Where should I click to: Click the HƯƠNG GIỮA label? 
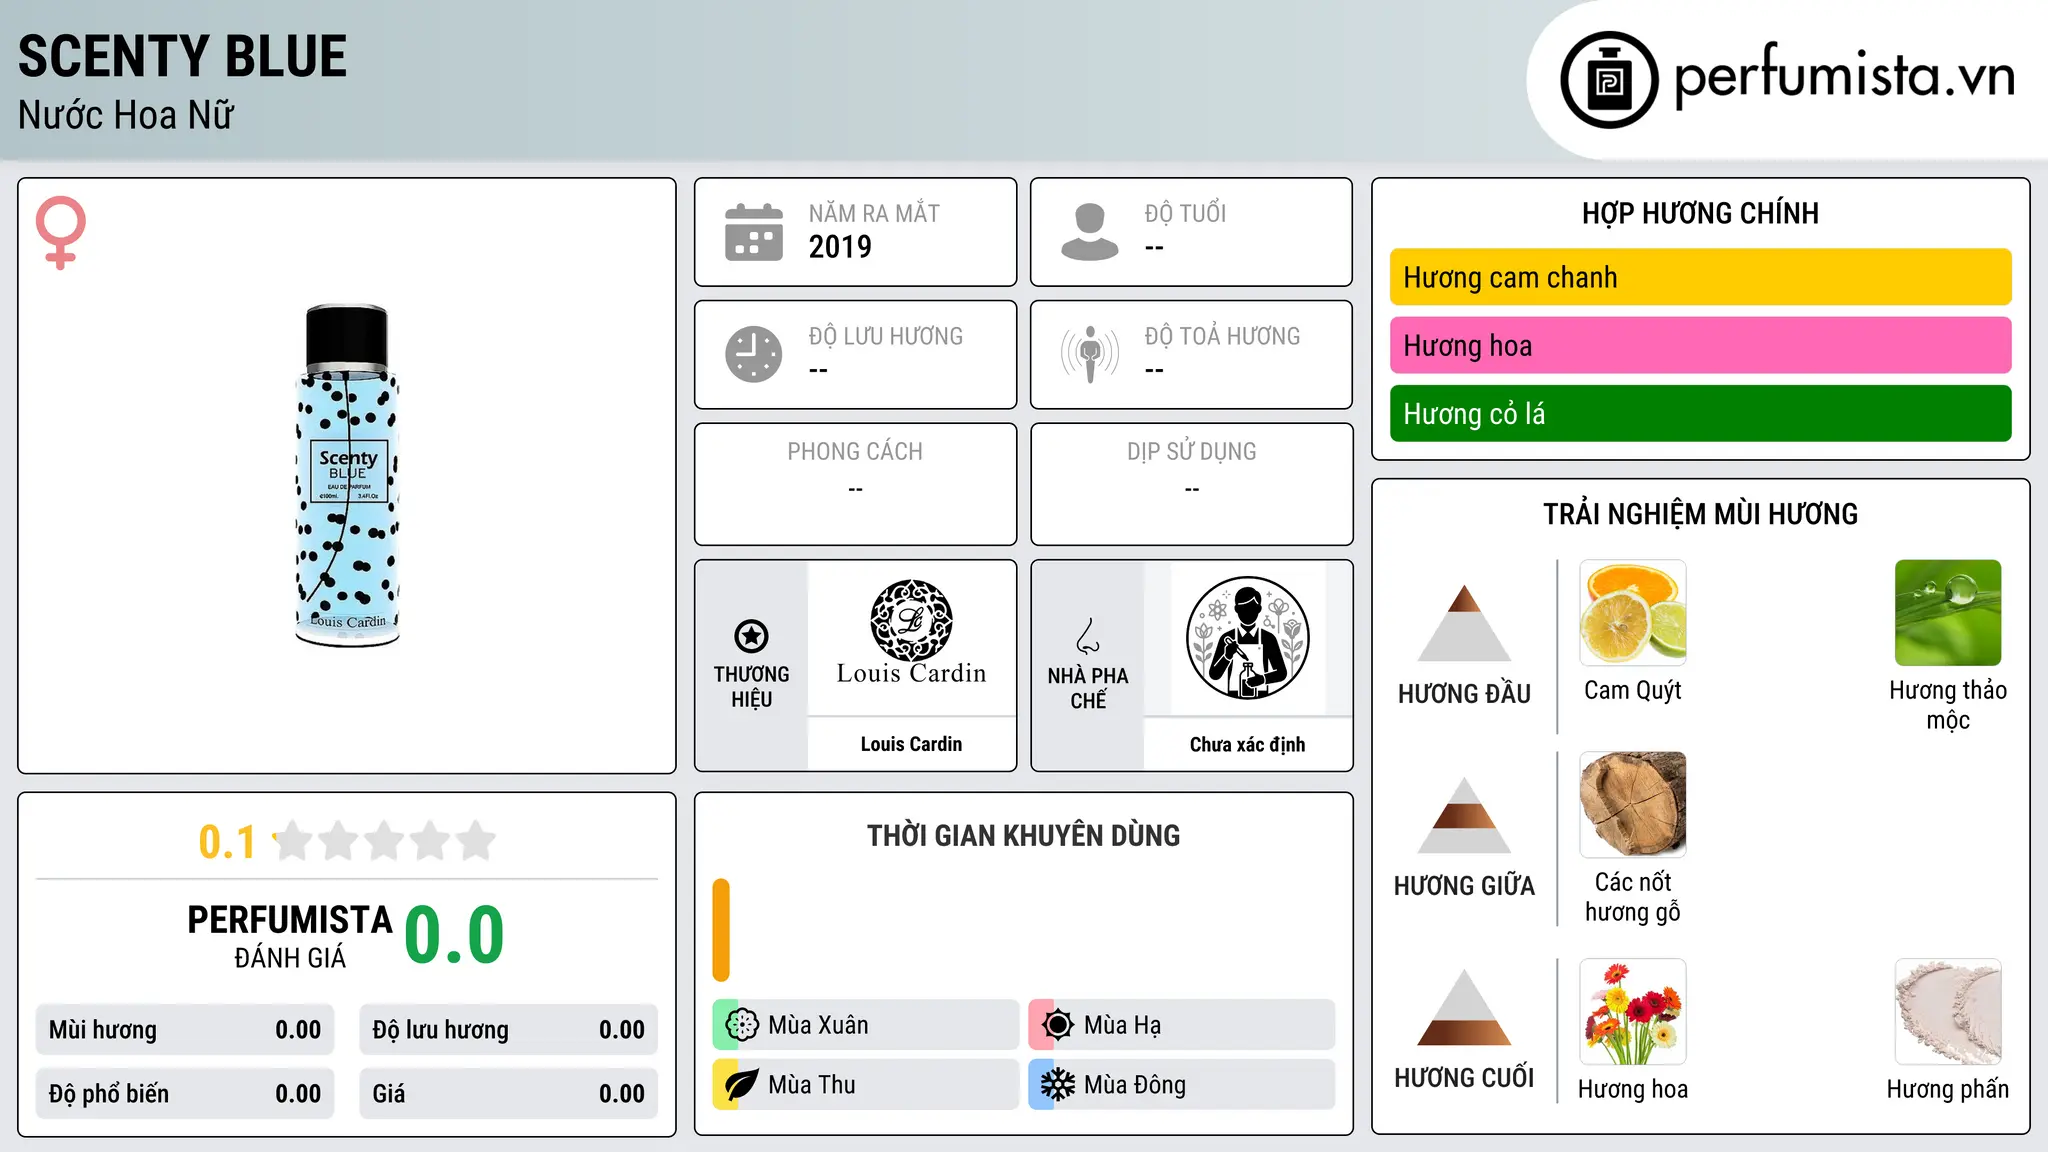tap(1464, 886)
